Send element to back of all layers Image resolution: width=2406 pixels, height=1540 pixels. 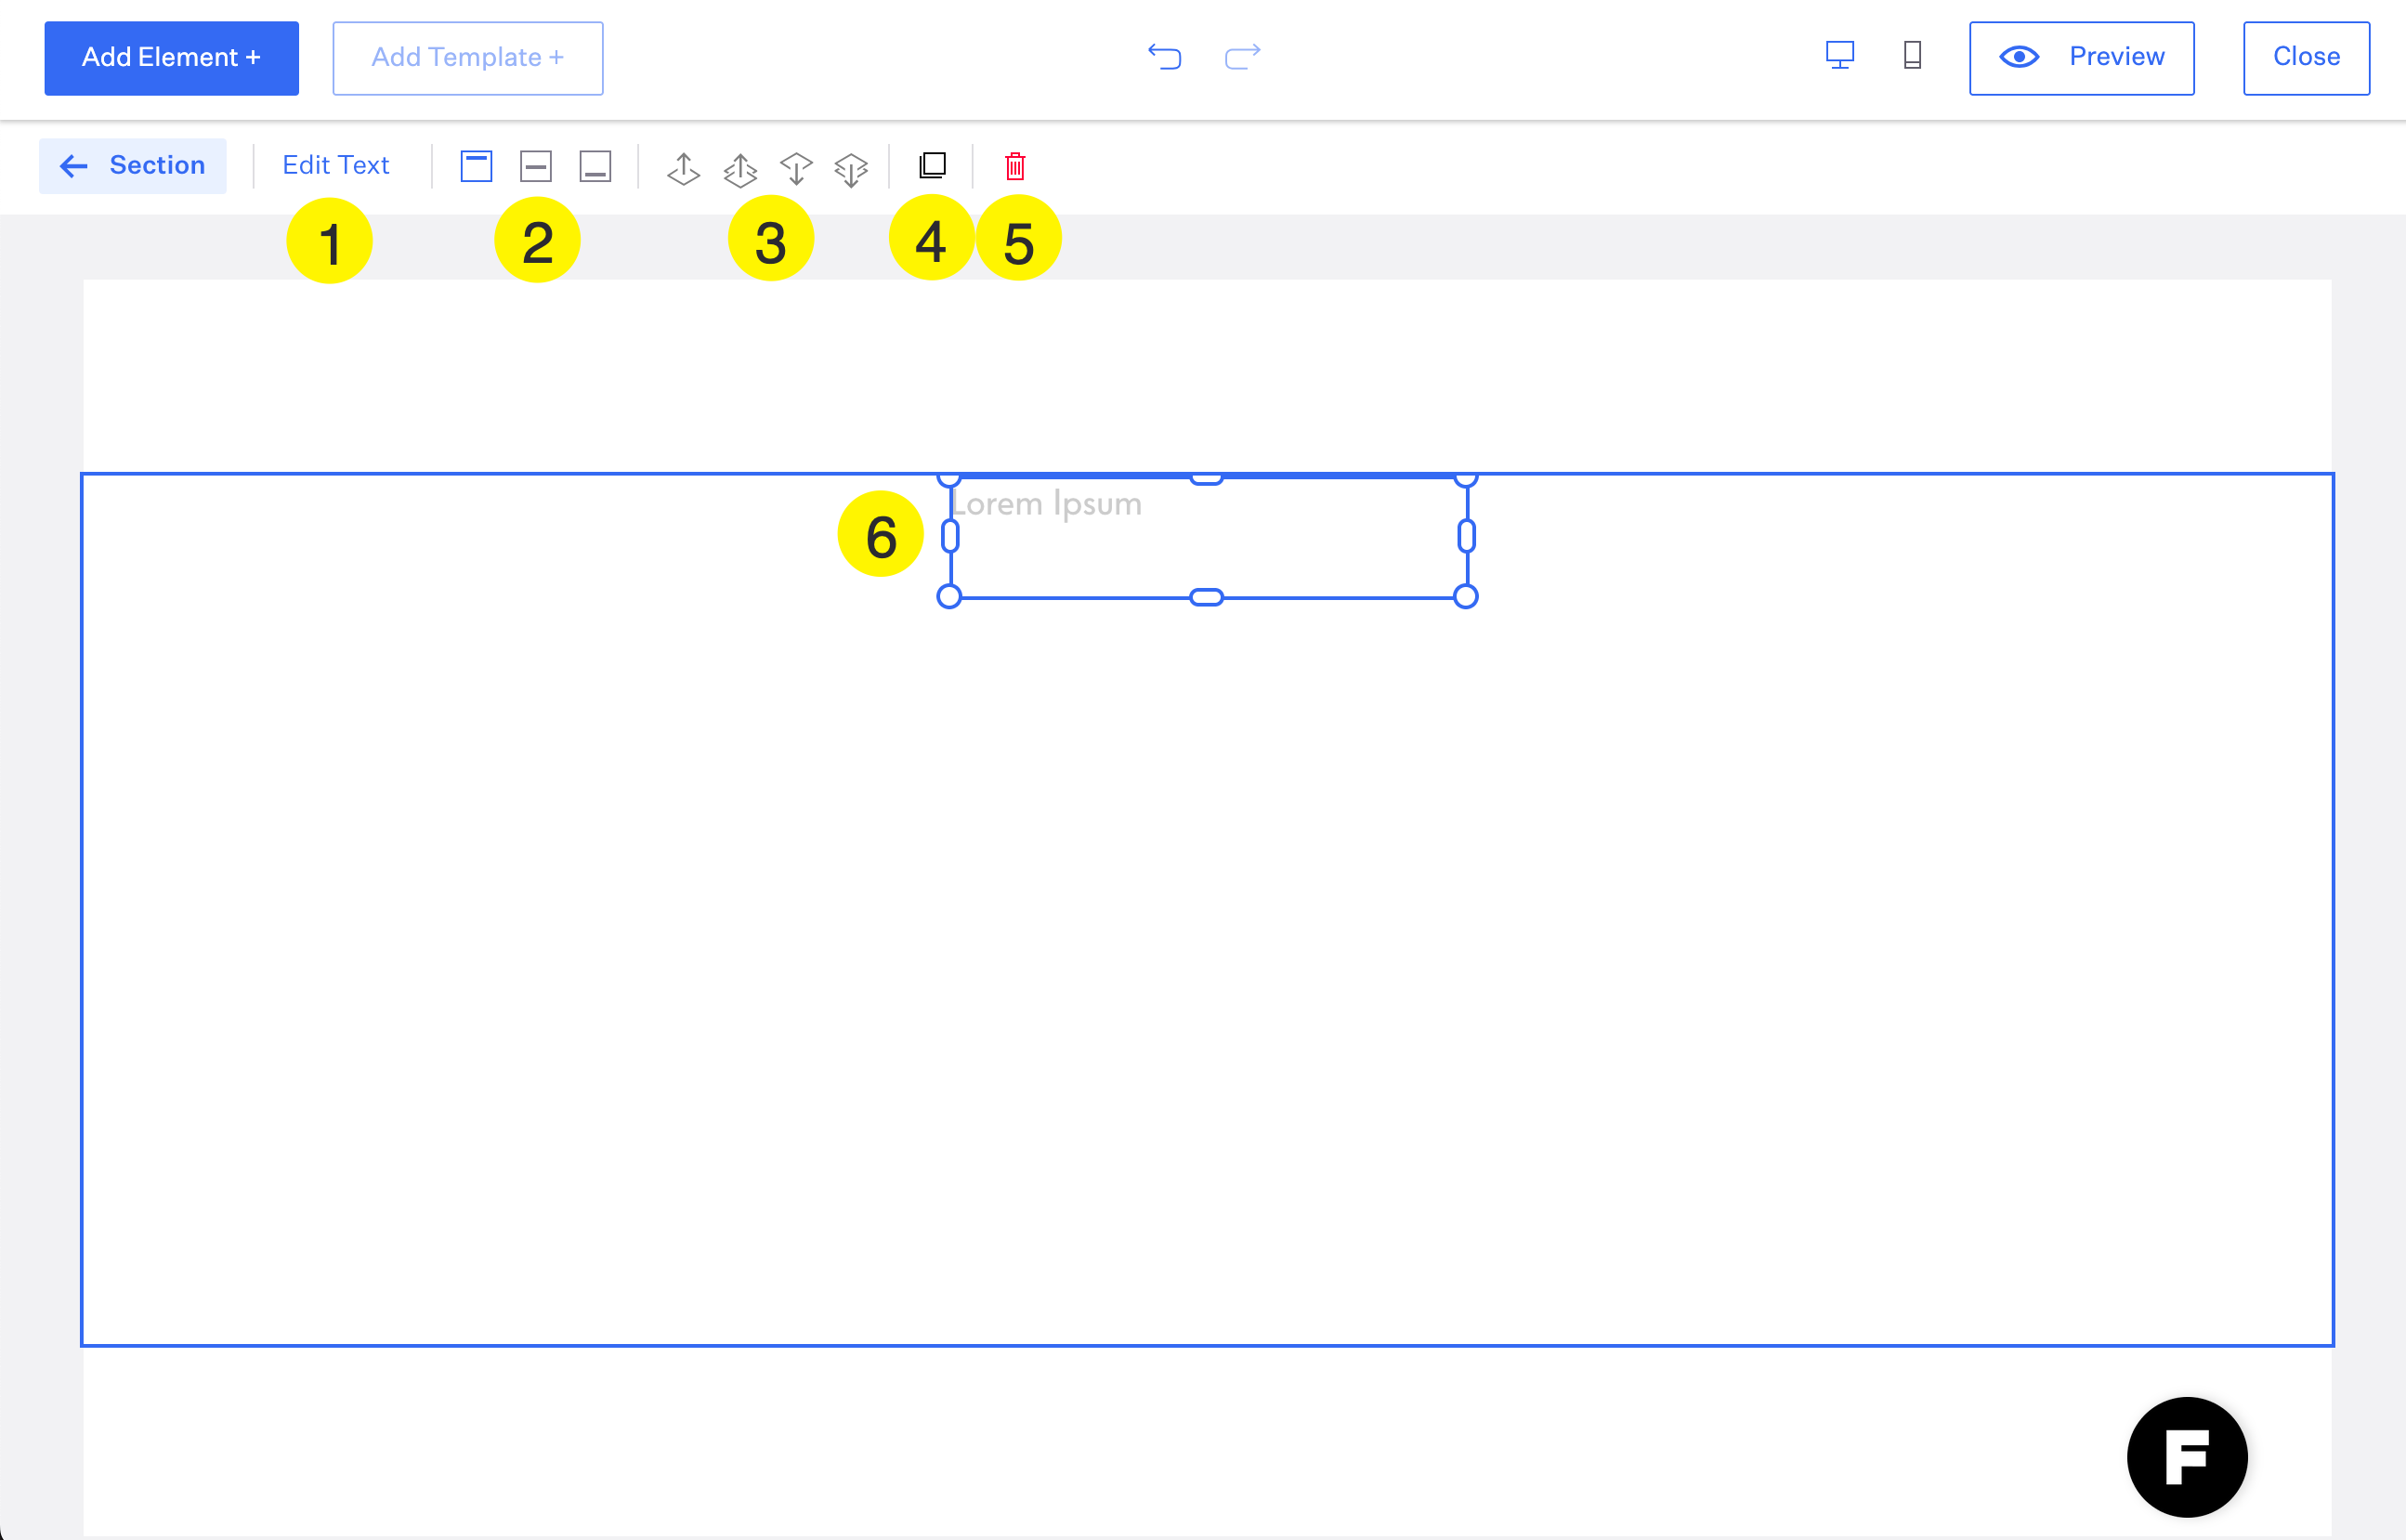point(851,169)
